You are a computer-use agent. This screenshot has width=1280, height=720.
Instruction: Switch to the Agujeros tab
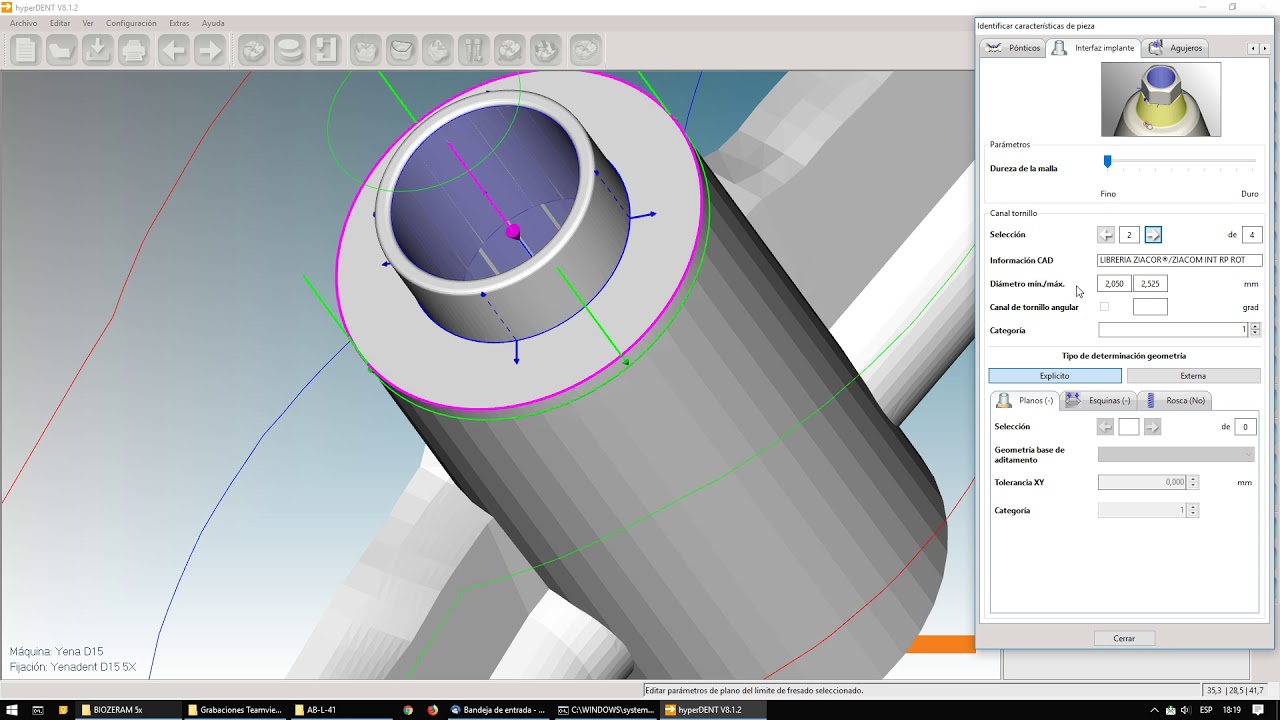pyautogui.click(x=1176, y=48)
